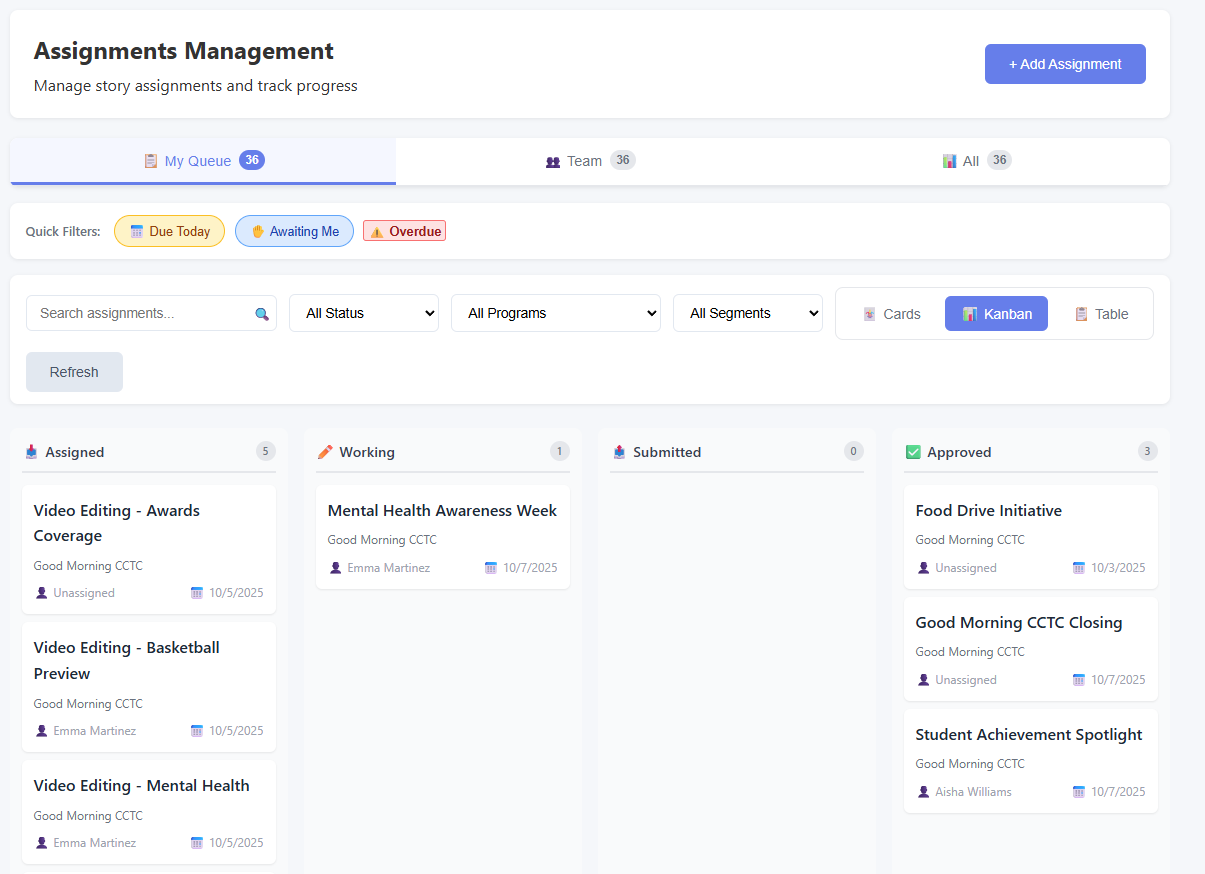Focus the Search assignments input field
Screen dimensions: 1205x874
[x=140, y=313]
